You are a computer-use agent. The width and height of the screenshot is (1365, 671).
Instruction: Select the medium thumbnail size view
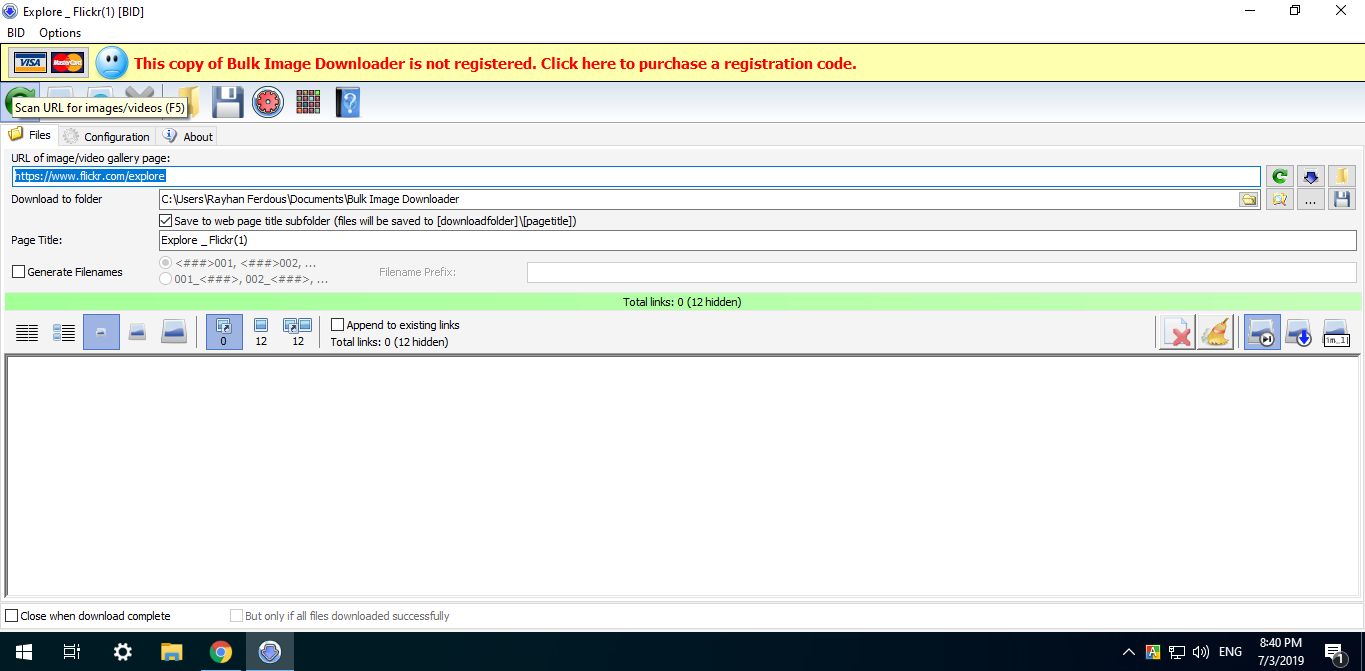[137, 332]
